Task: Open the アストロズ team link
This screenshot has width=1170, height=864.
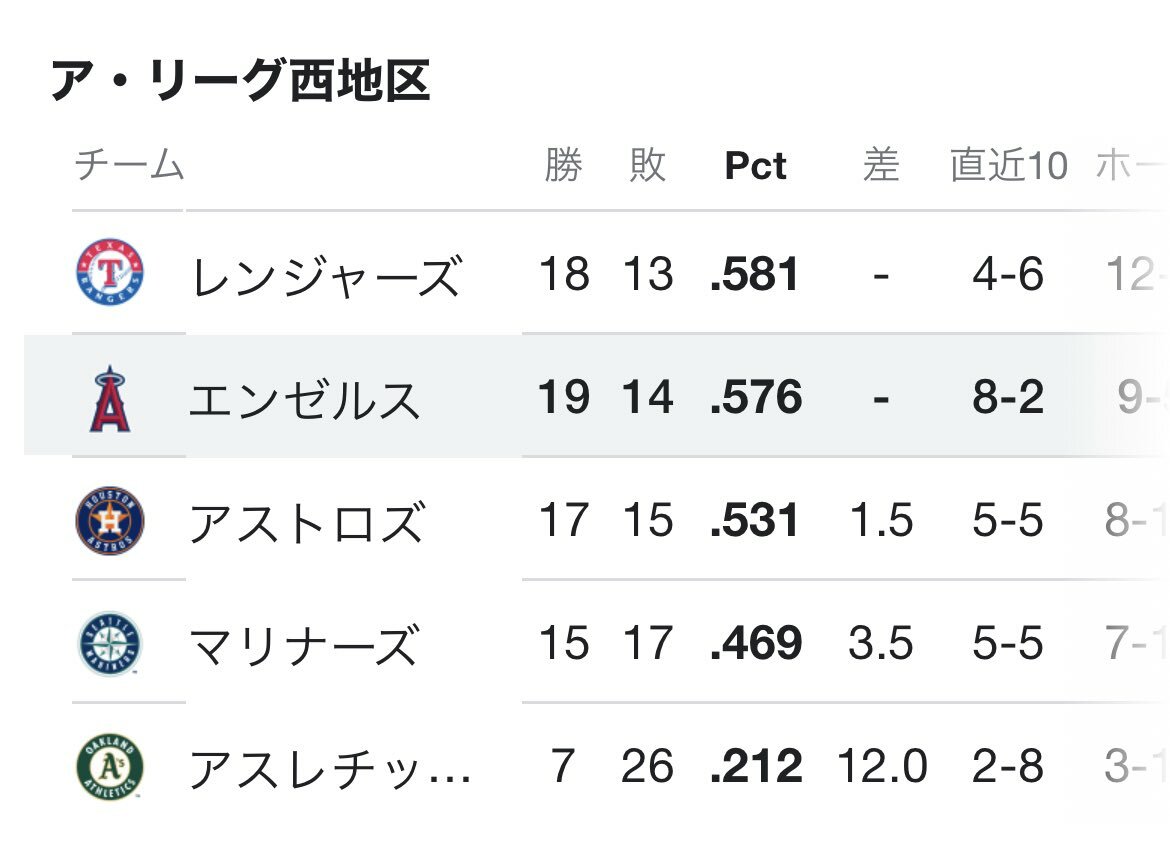Action: [x=307, y=522]
